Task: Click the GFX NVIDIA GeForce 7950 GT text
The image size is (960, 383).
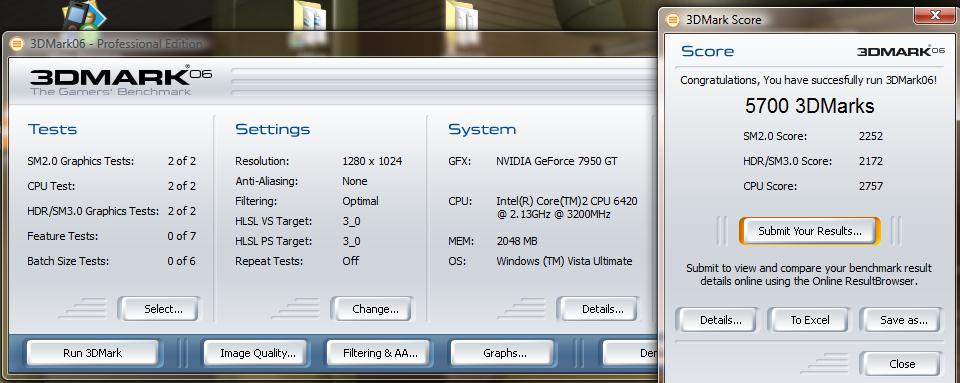Action: pyautogui.click(x=557, y=161)
